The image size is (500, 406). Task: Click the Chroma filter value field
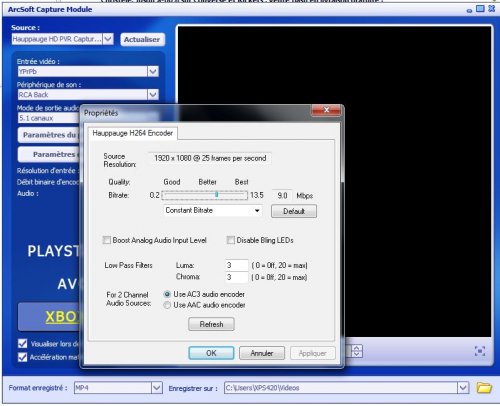(236, 277)
